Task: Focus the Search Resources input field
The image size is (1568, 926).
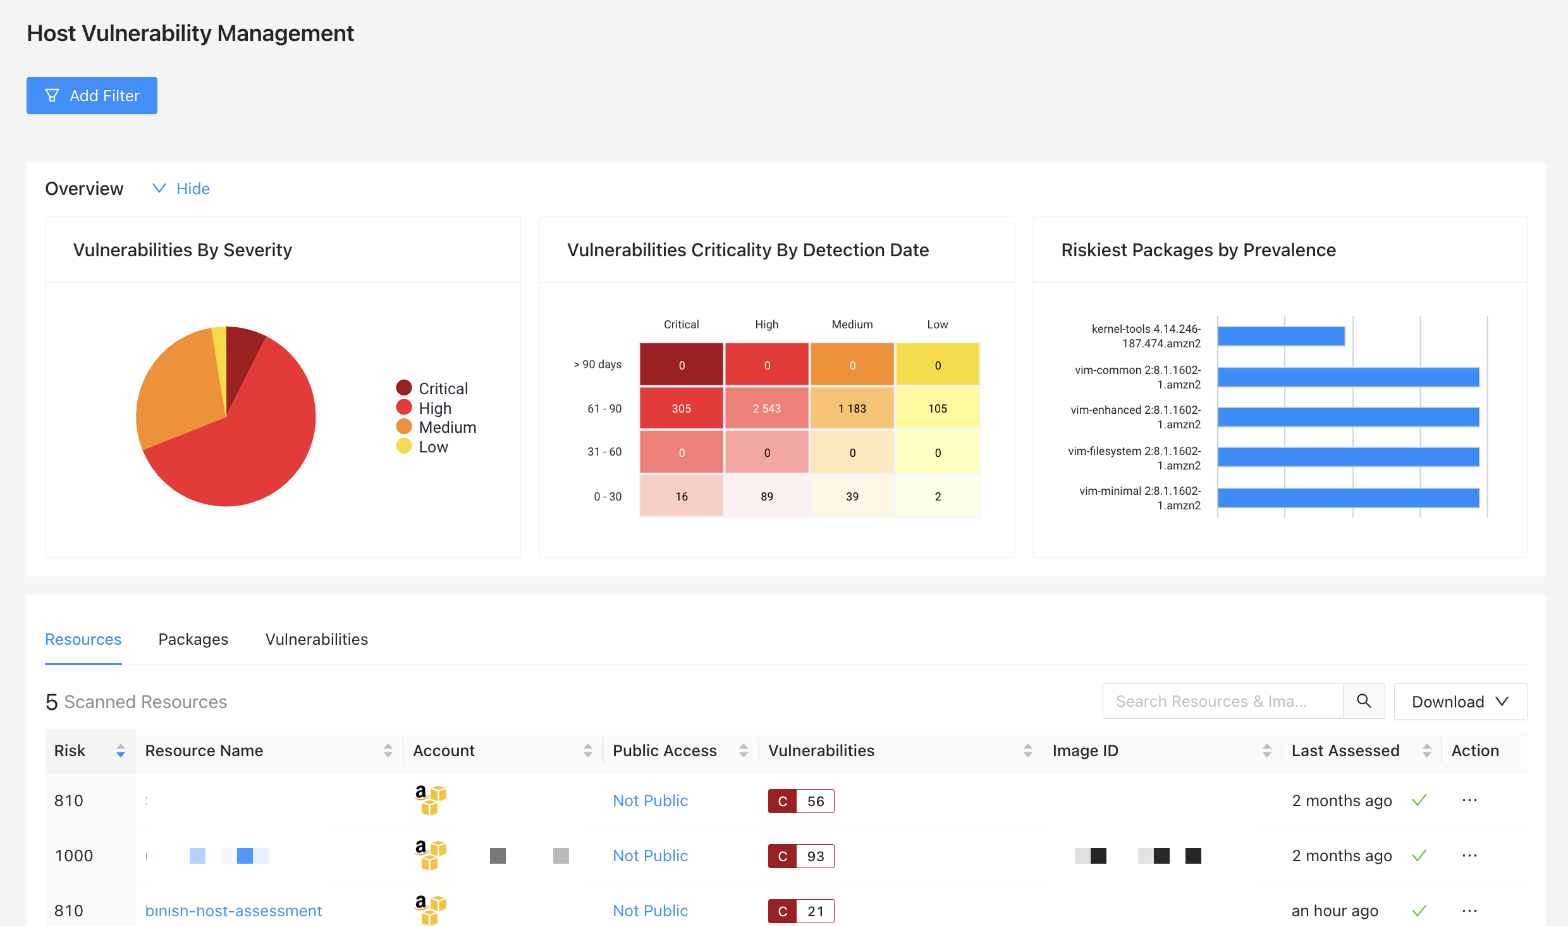Action: click(x=1222, y=701)
